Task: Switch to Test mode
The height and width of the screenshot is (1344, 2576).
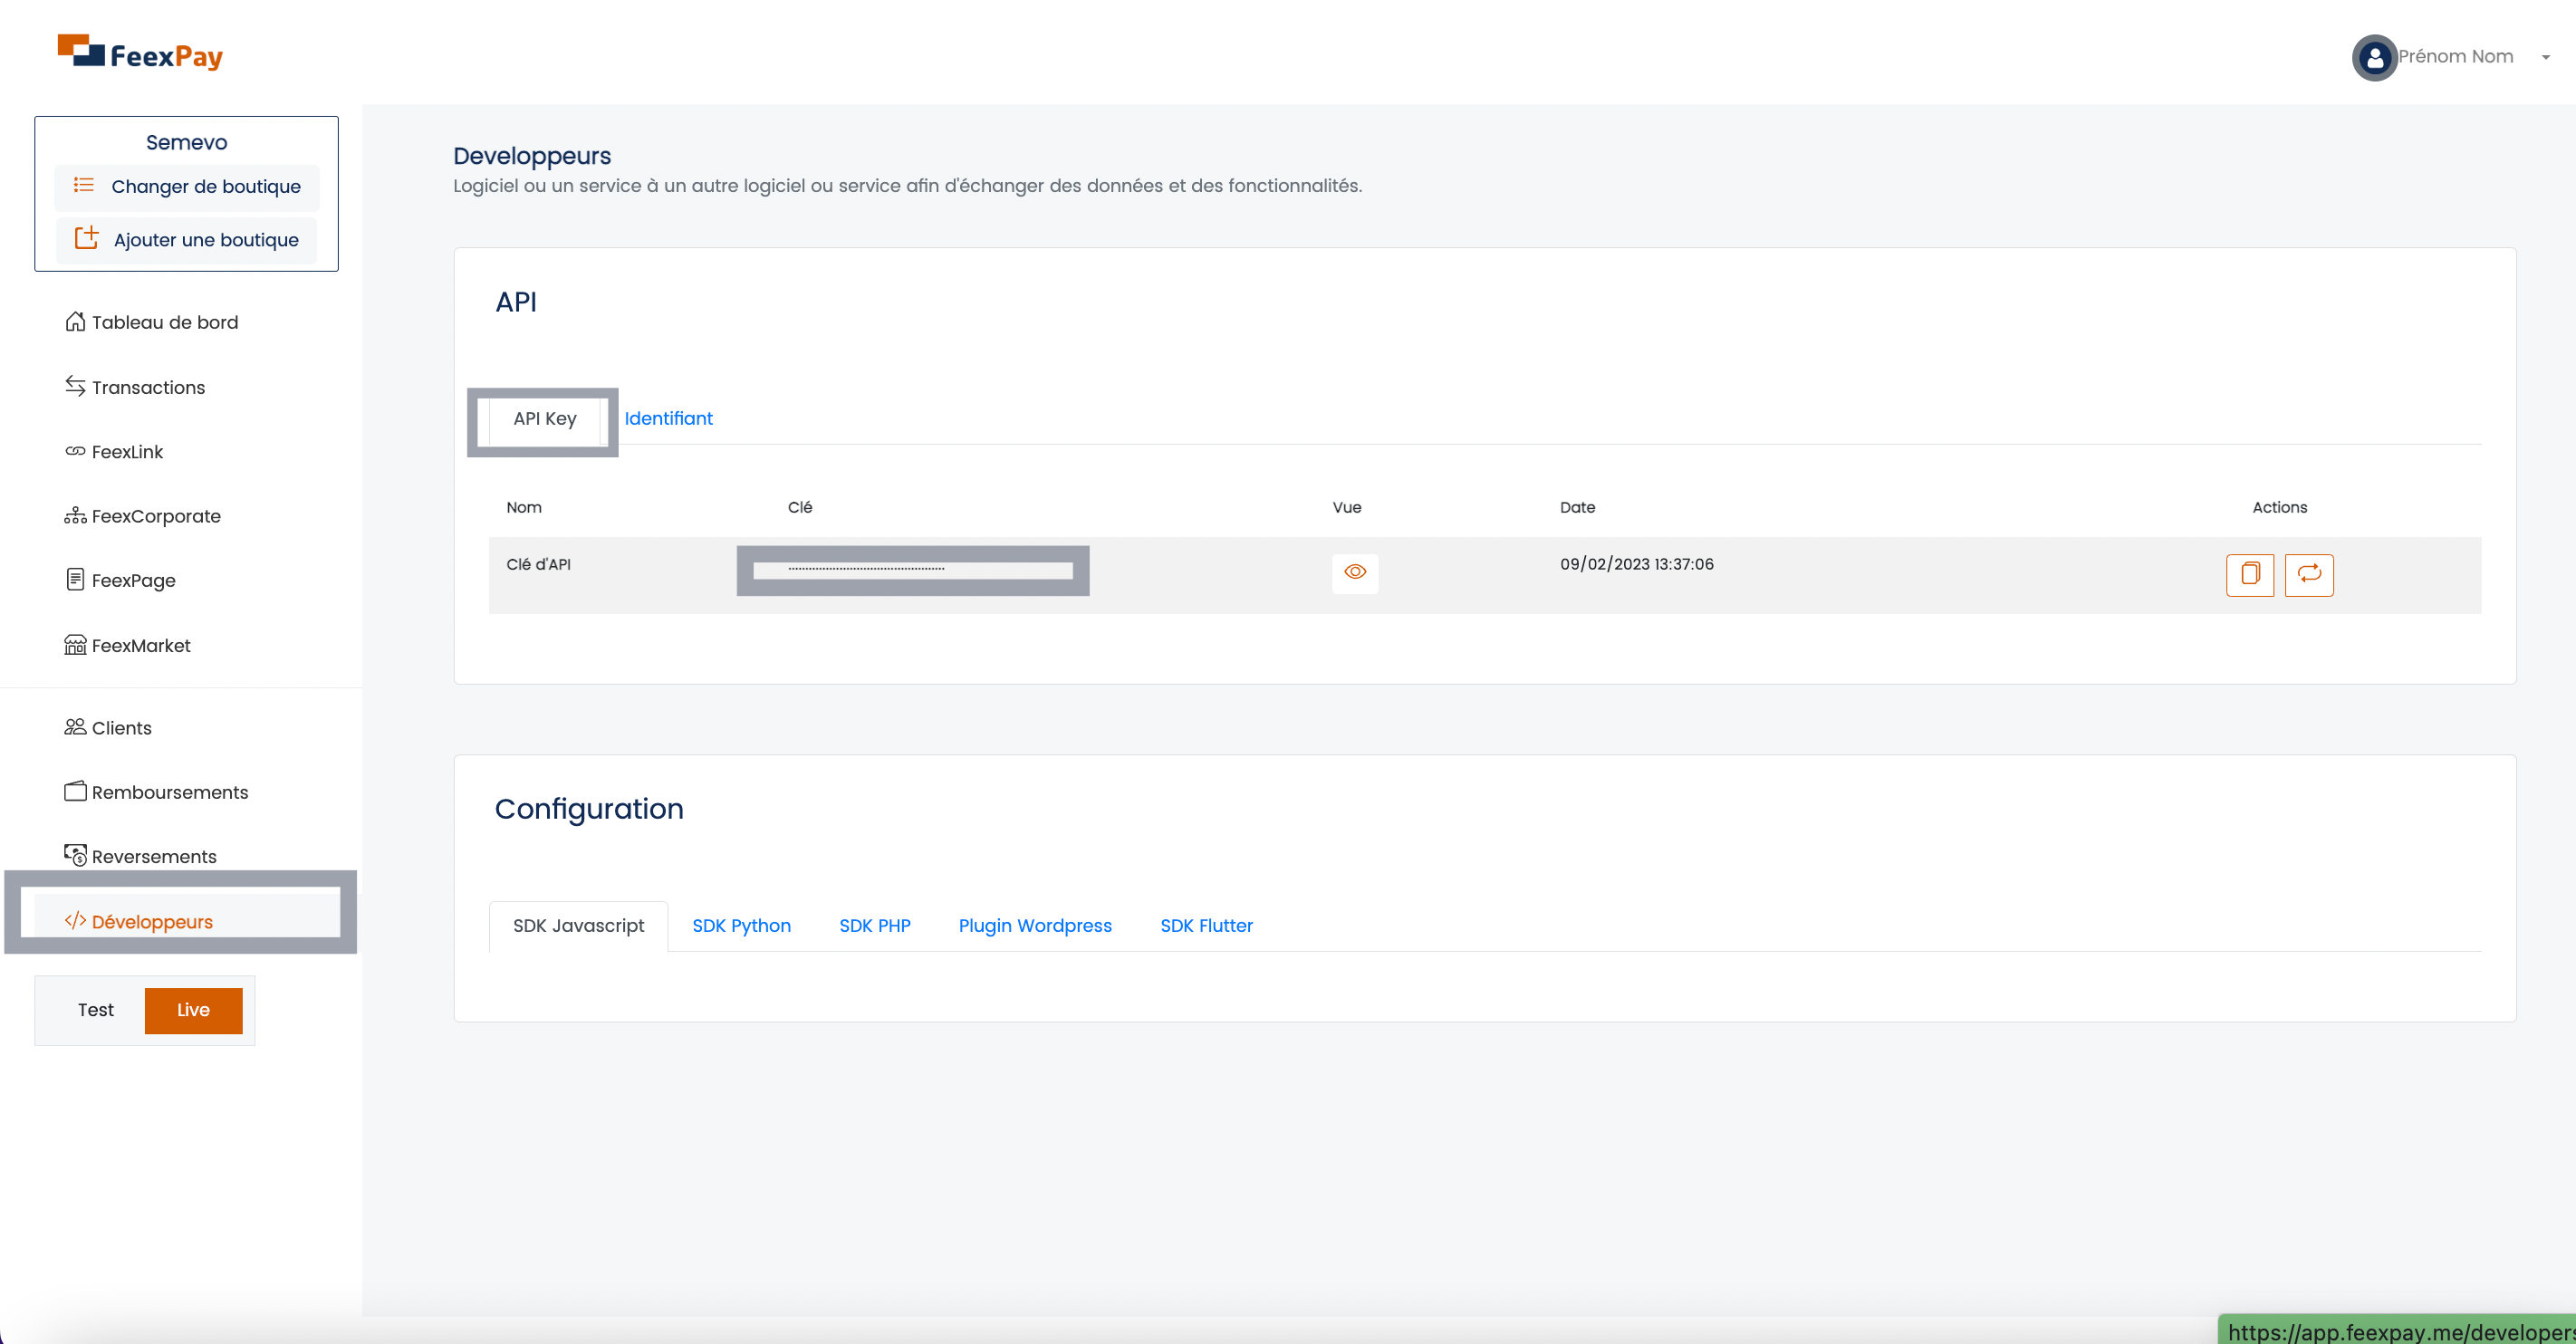Action: pyautogui.click(x=96, y=1010)
